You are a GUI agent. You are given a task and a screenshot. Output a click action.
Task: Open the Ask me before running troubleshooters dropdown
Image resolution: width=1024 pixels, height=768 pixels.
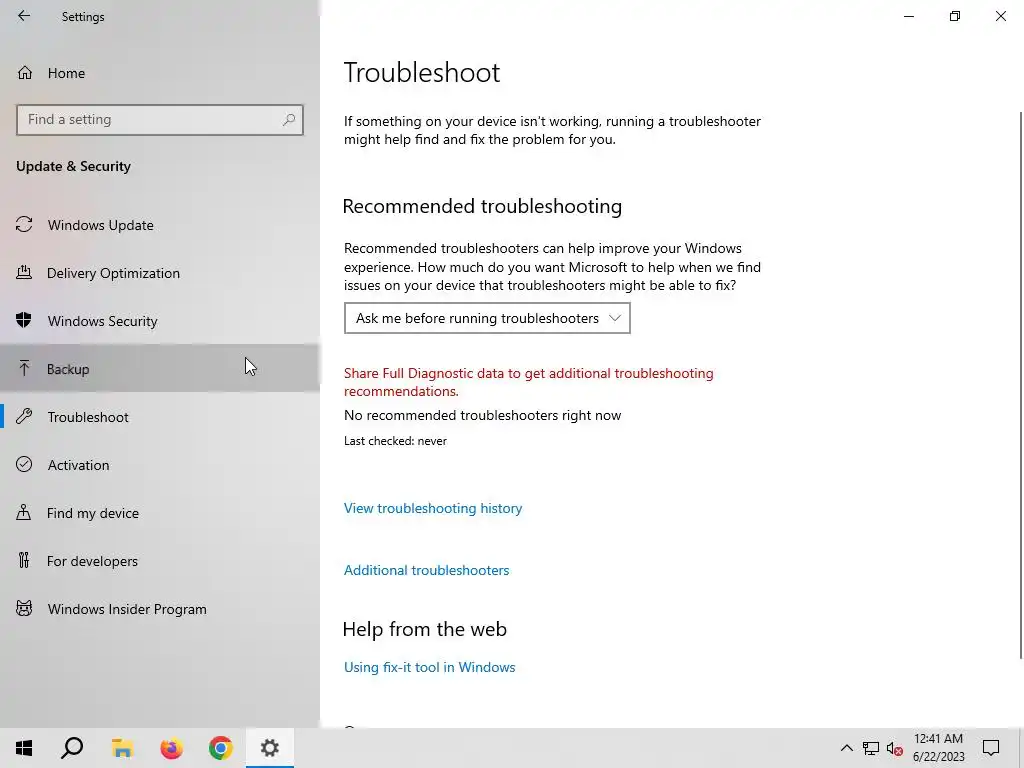(487, 318)
